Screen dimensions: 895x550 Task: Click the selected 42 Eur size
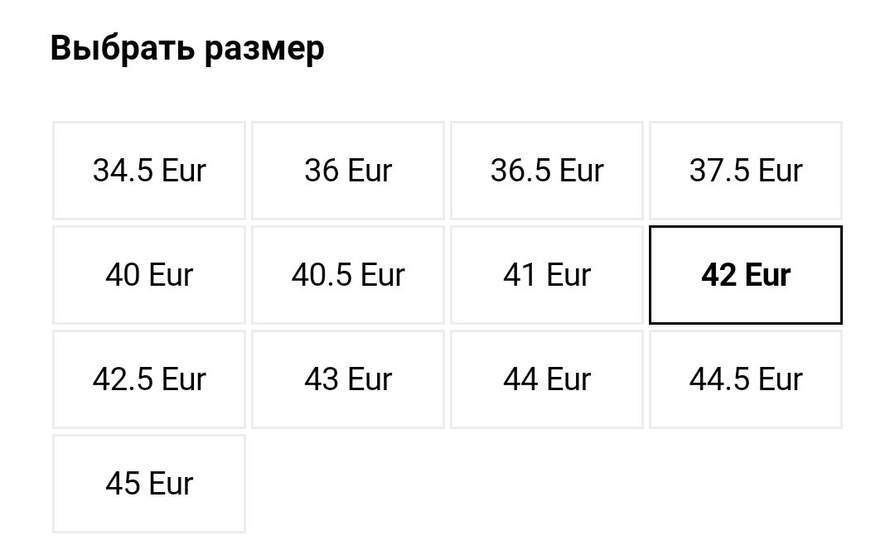[746, 275]
